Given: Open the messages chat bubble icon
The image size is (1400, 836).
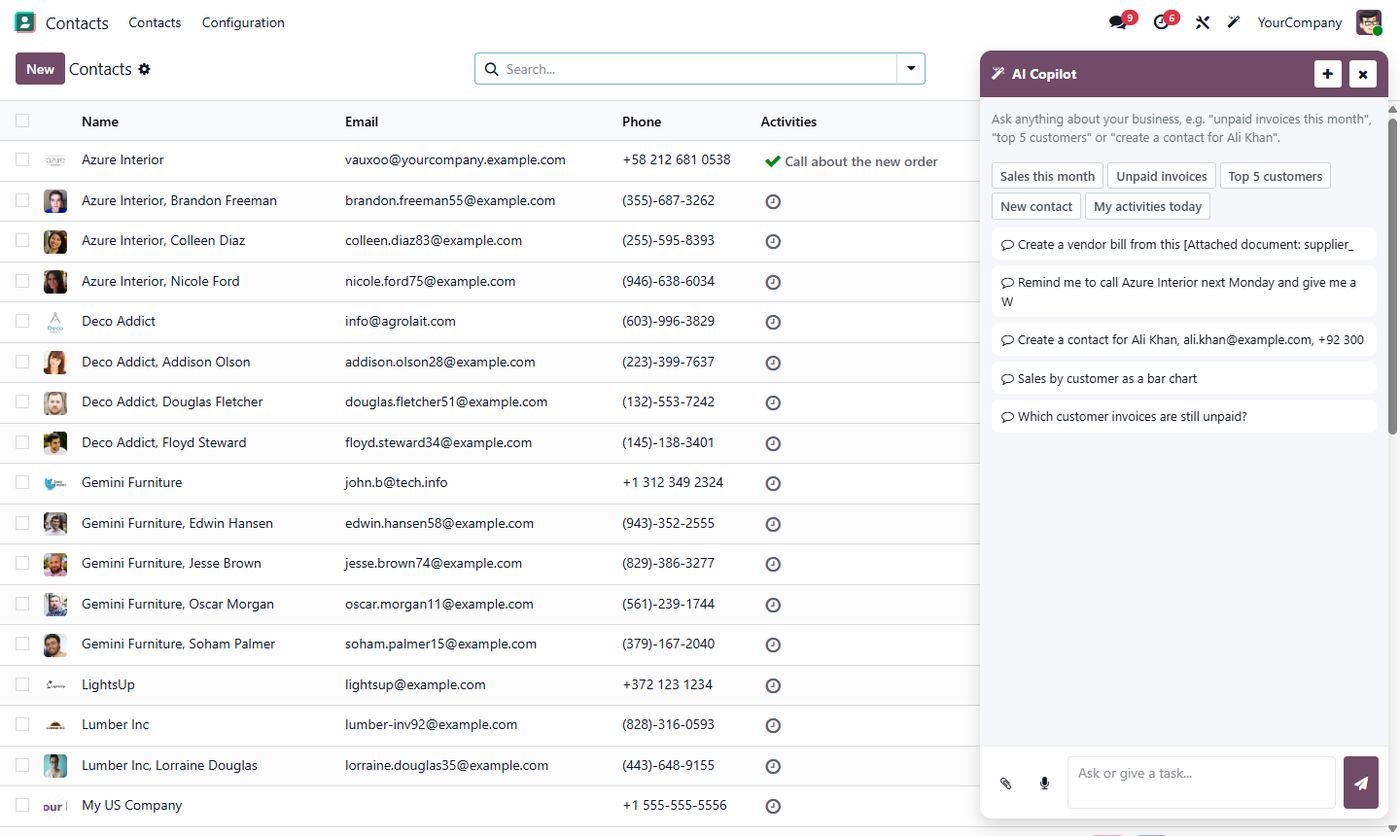Looking at the screenshot, I should pyautogui.click(x=1118, y=22).
